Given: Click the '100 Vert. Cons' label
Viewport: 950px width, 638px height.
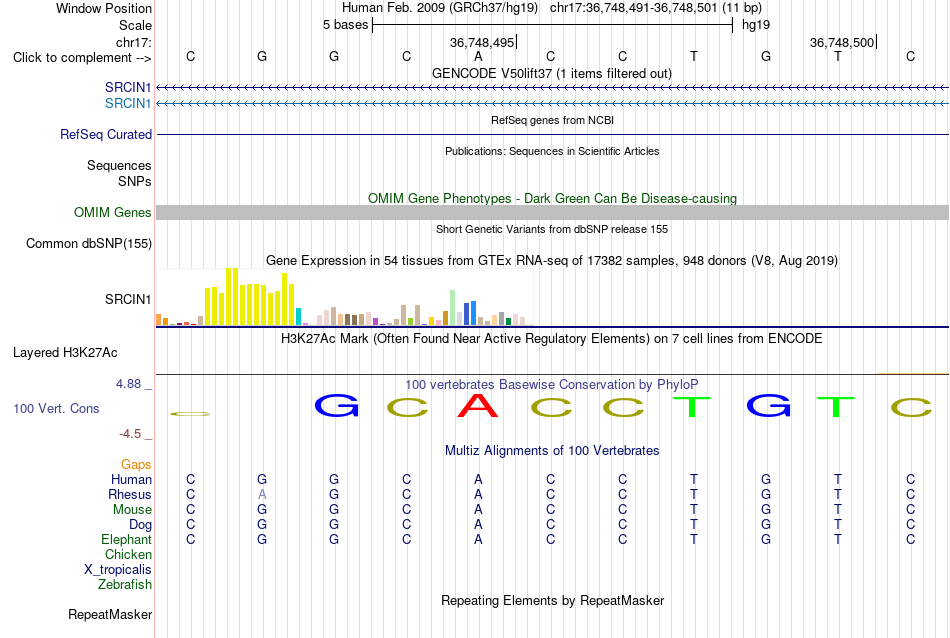Looking at the screenshot, I should tap(56, 408).
